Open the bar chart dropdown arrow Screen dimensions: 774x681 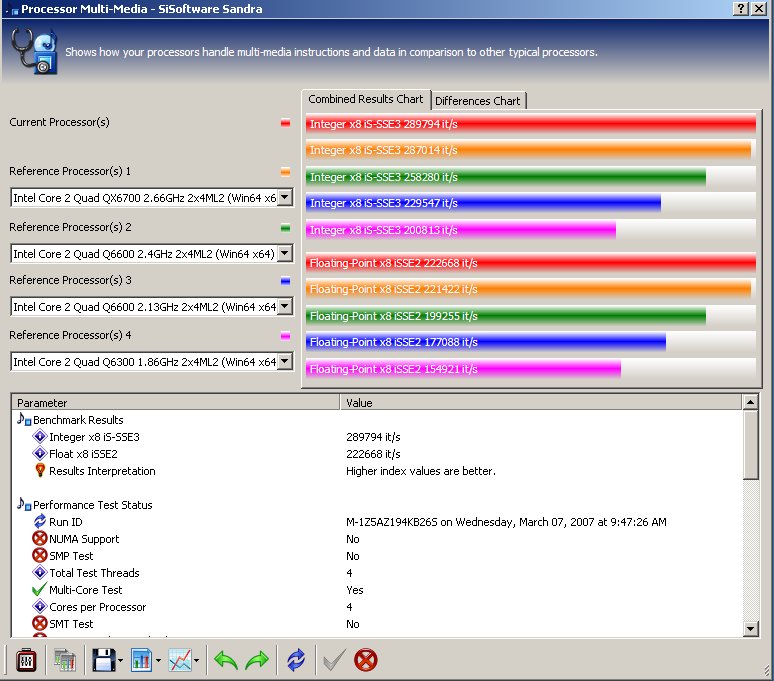point(158,661)
